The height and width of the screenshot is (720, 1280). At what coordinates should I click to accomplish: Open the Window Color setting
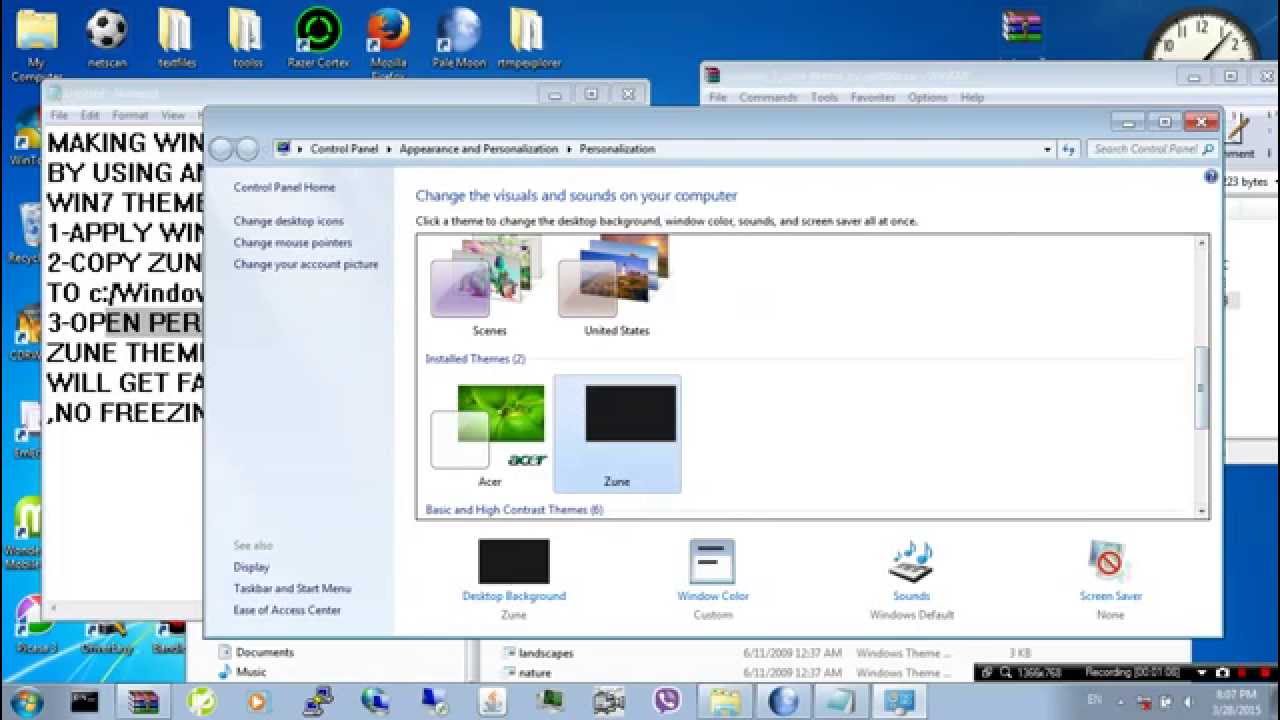(713, 580)
